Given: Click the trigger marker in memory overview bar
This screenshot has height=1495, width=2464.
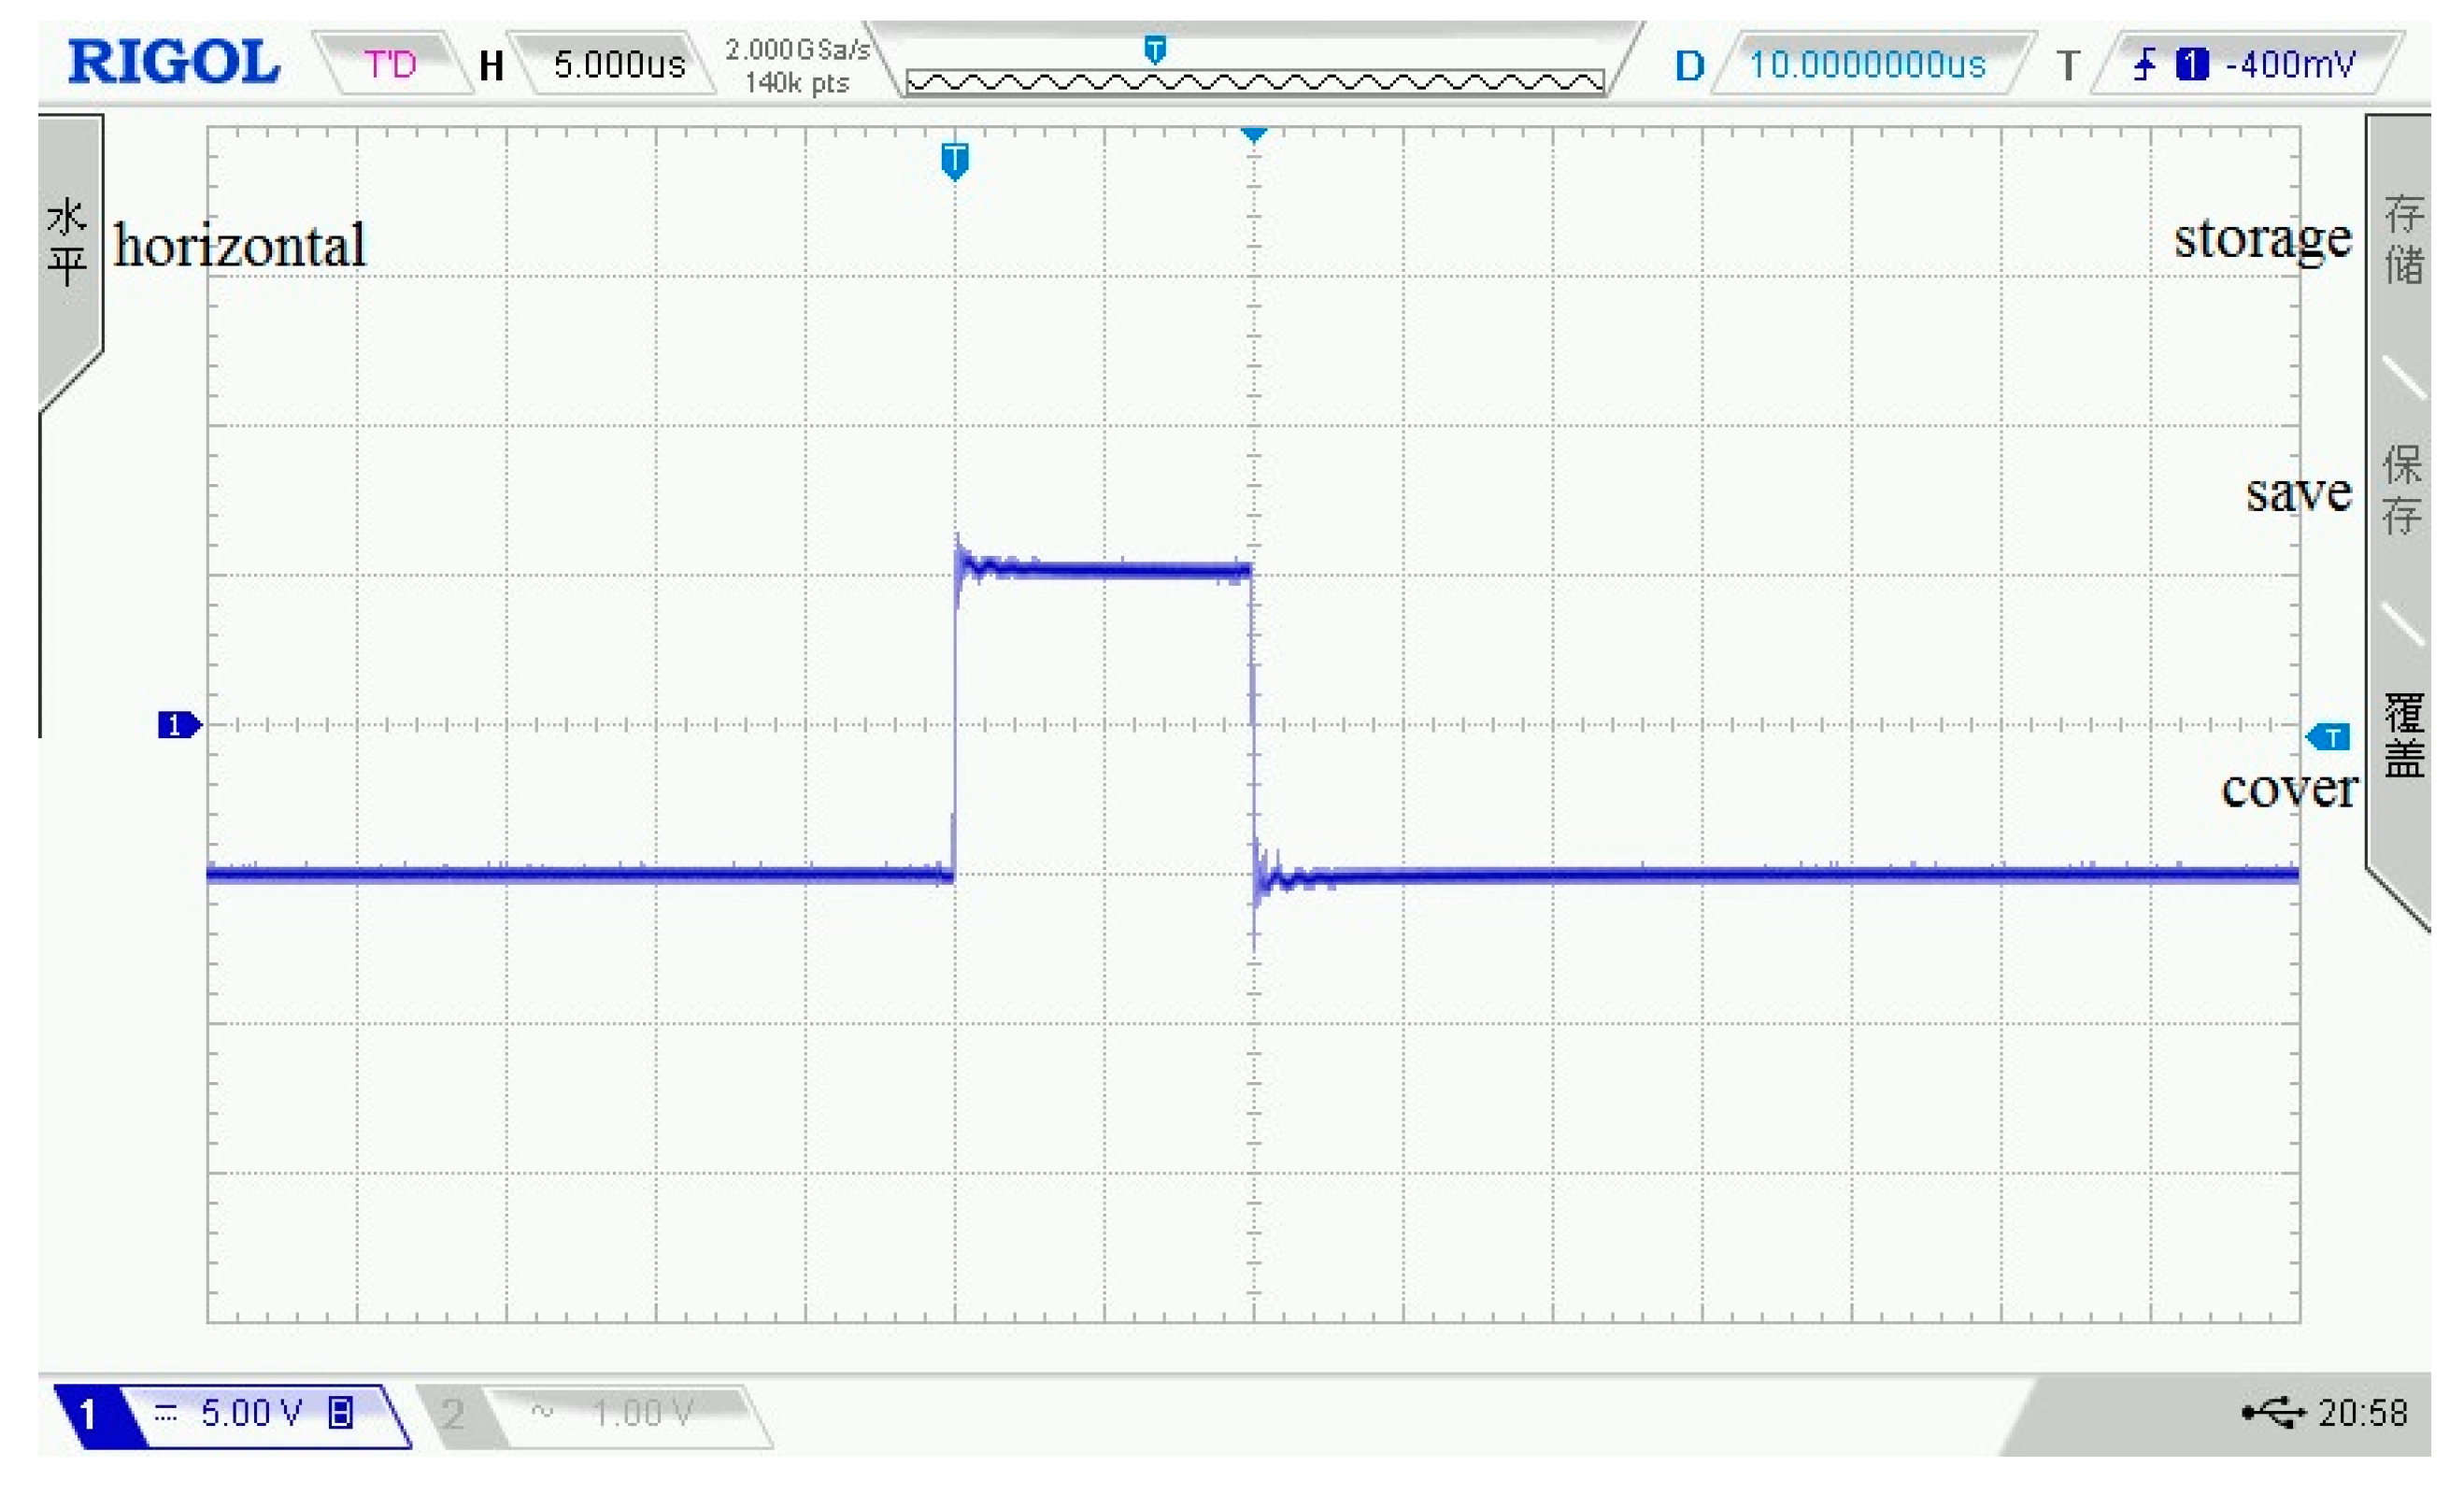Looking at the screenshot, I should (1155, 49).
